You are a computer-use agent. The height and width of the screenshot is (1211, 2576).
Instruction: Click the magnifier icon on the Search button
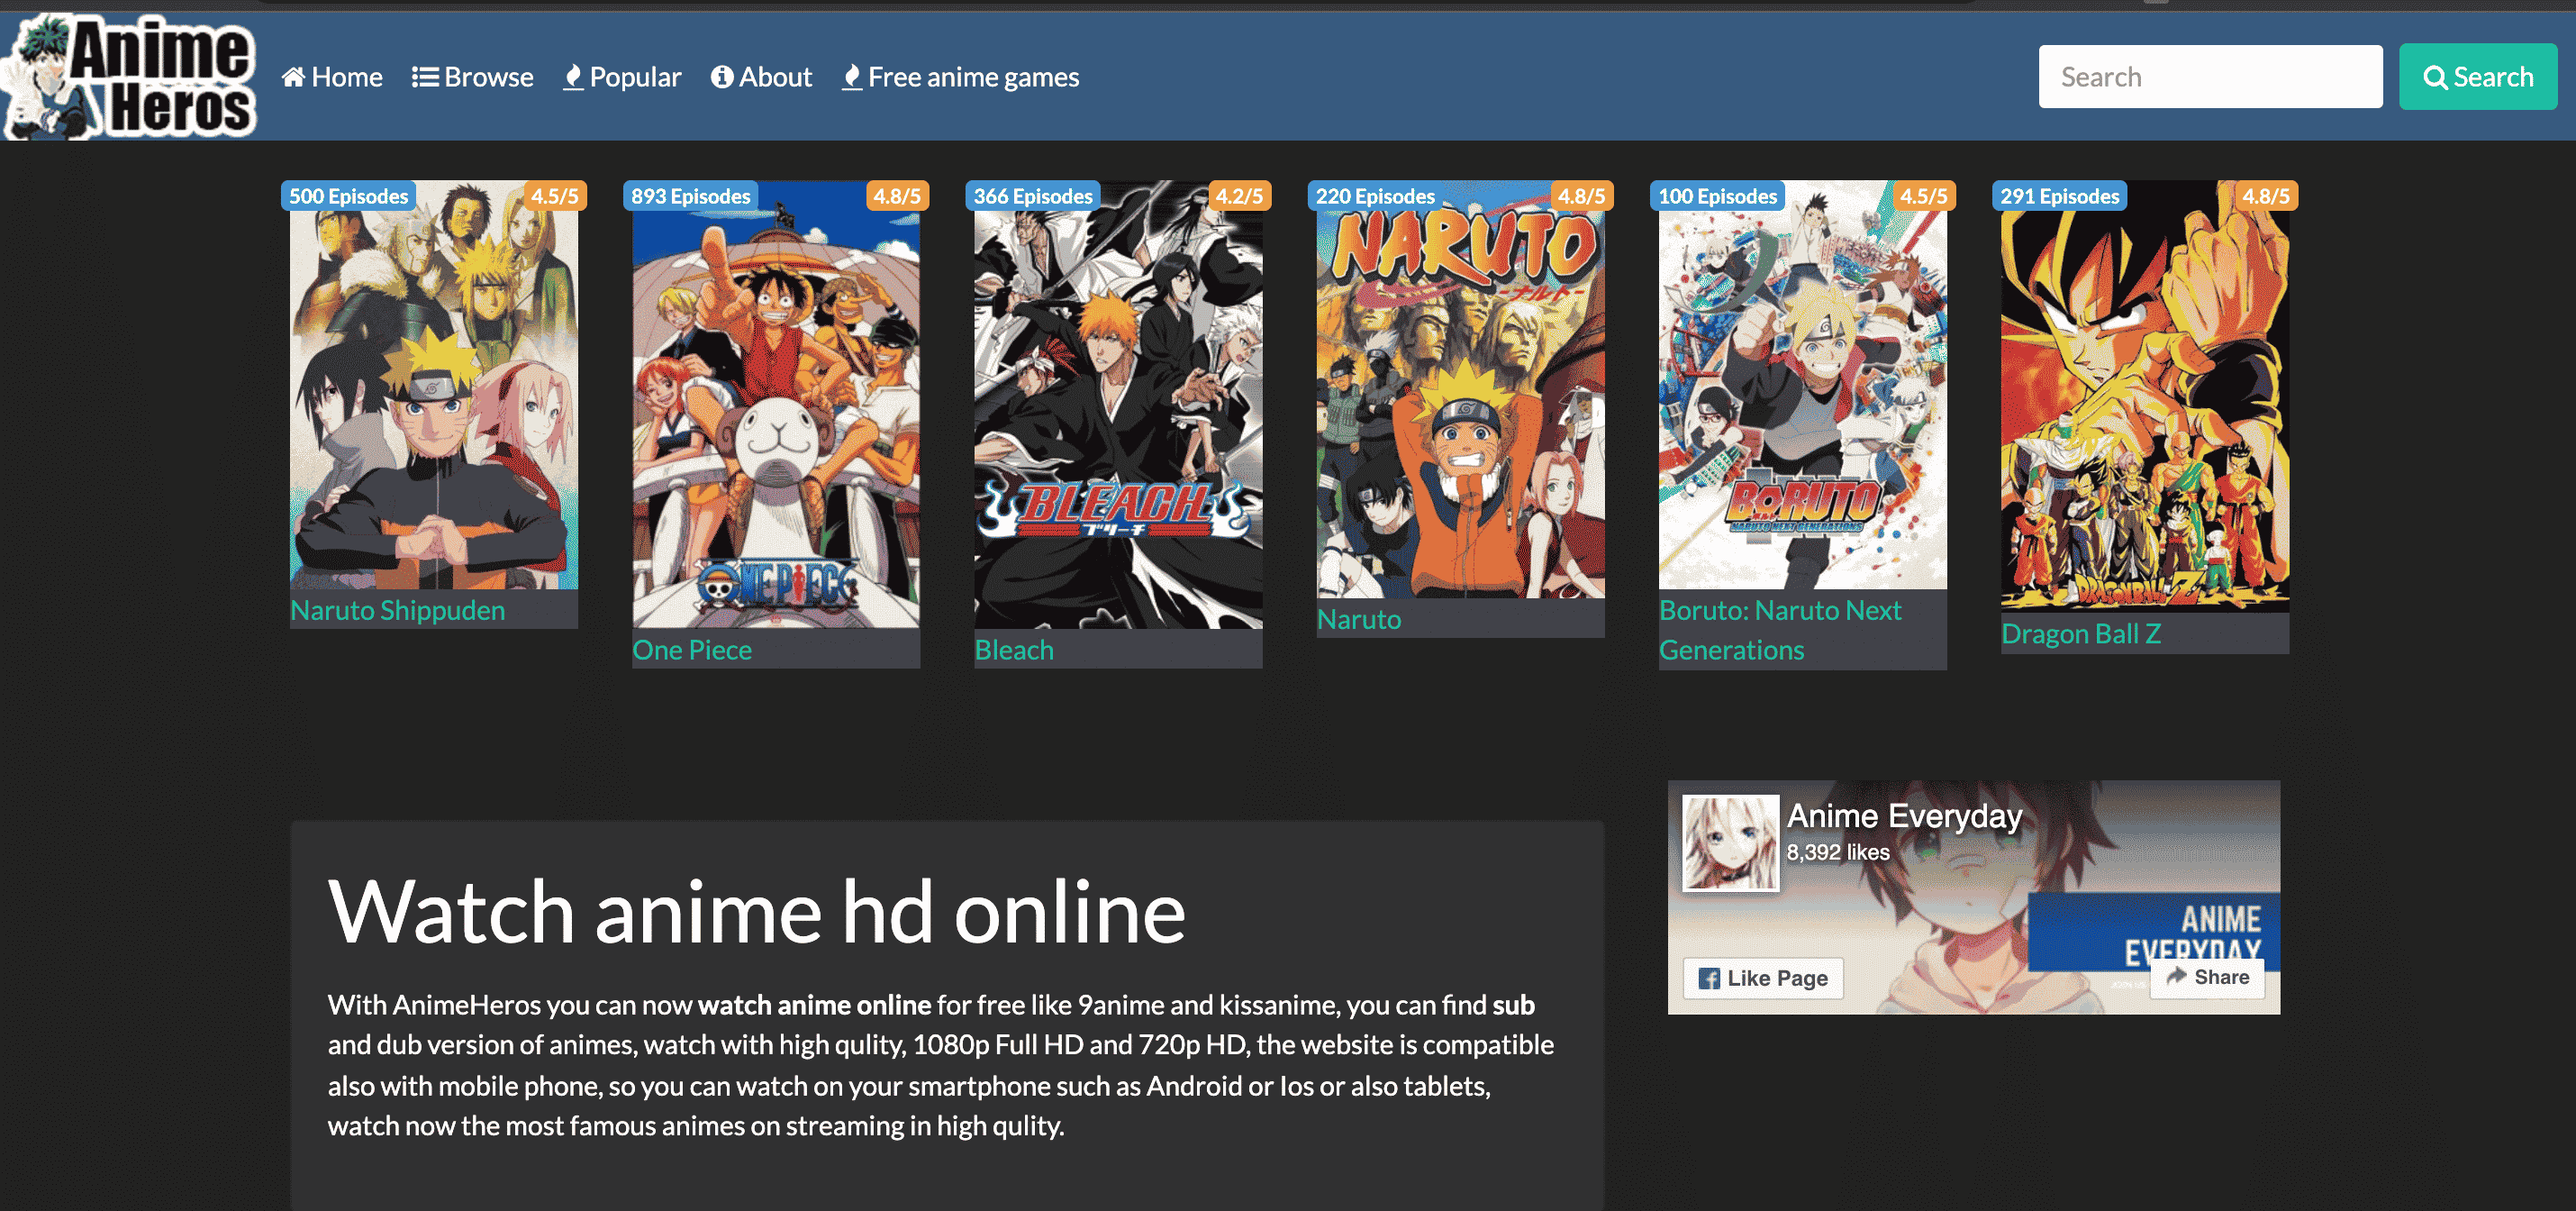coord(2437,76)
